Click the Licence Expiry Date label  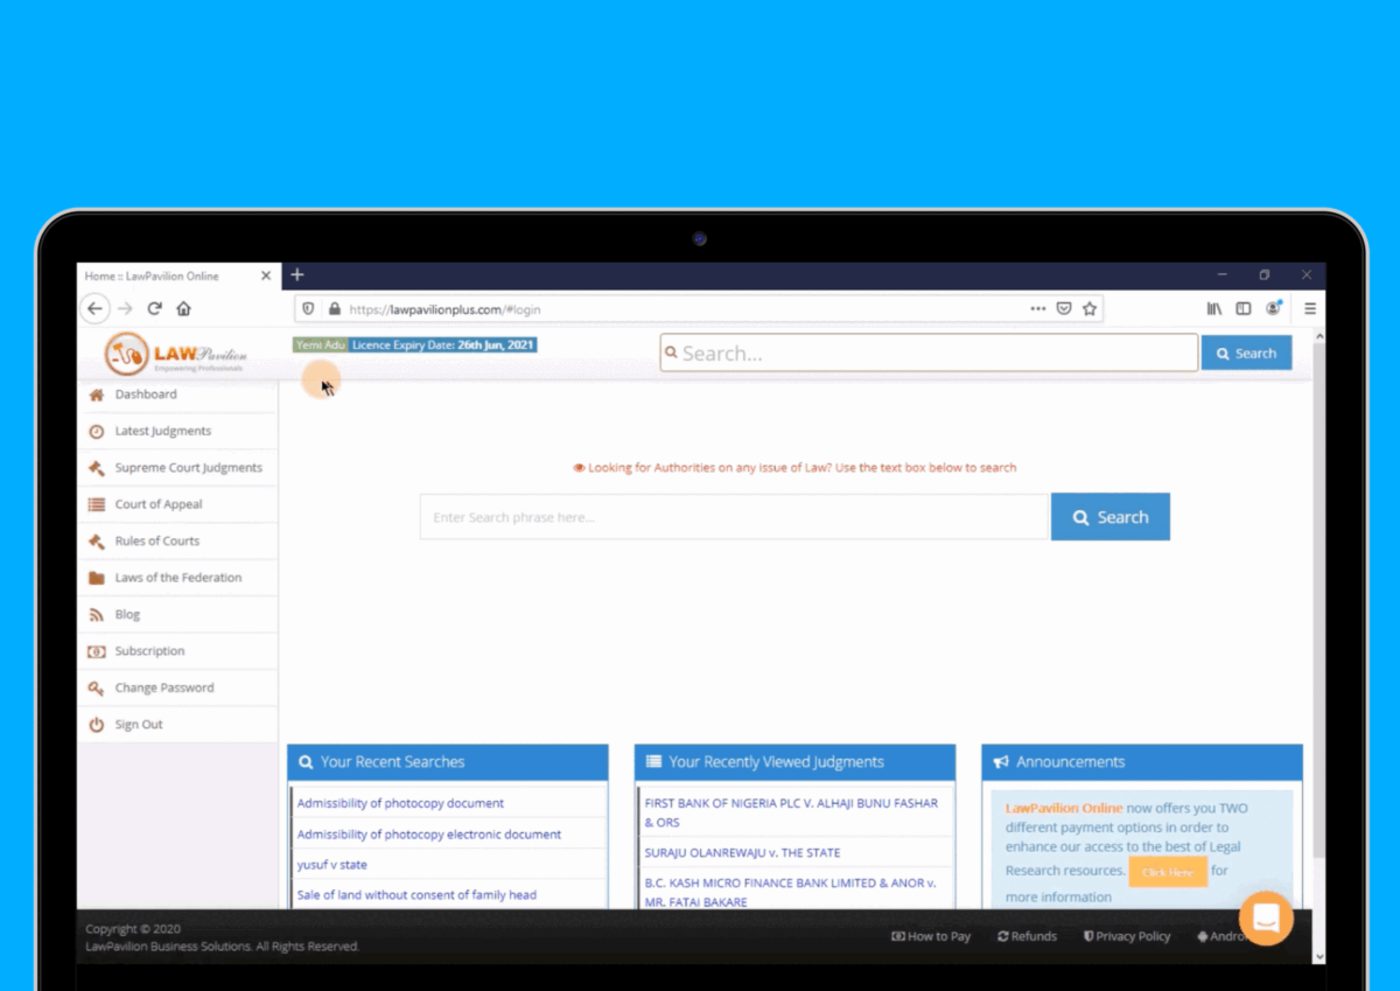click(x=443, y=345)
